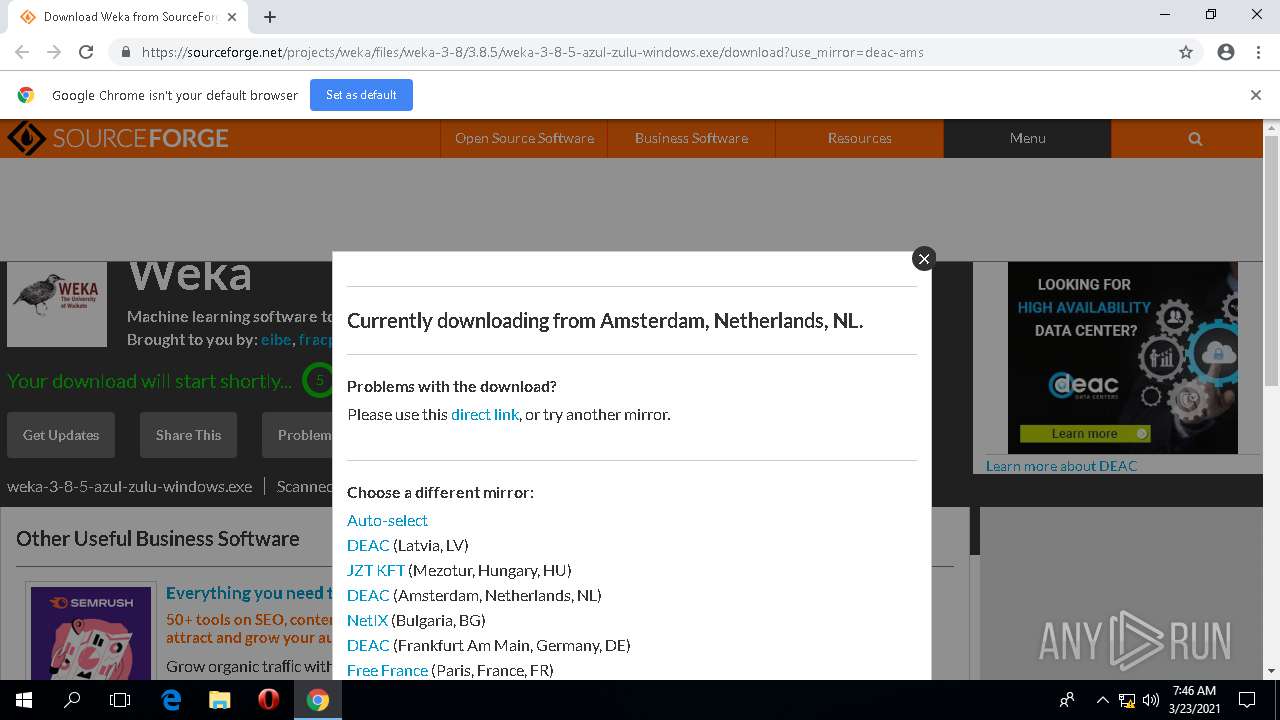
Task: Open Task View on the taskbar
Action: point(120,700)
